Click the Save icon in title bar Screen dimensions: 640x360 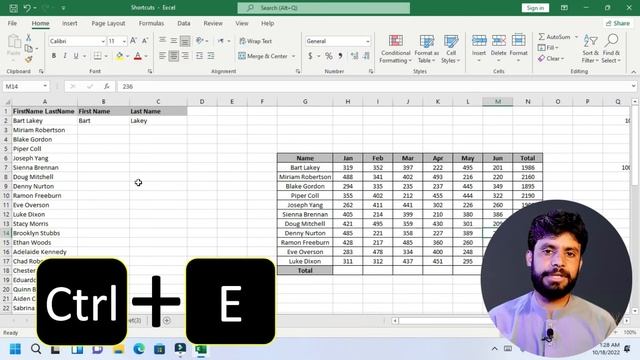click(13, 8)
